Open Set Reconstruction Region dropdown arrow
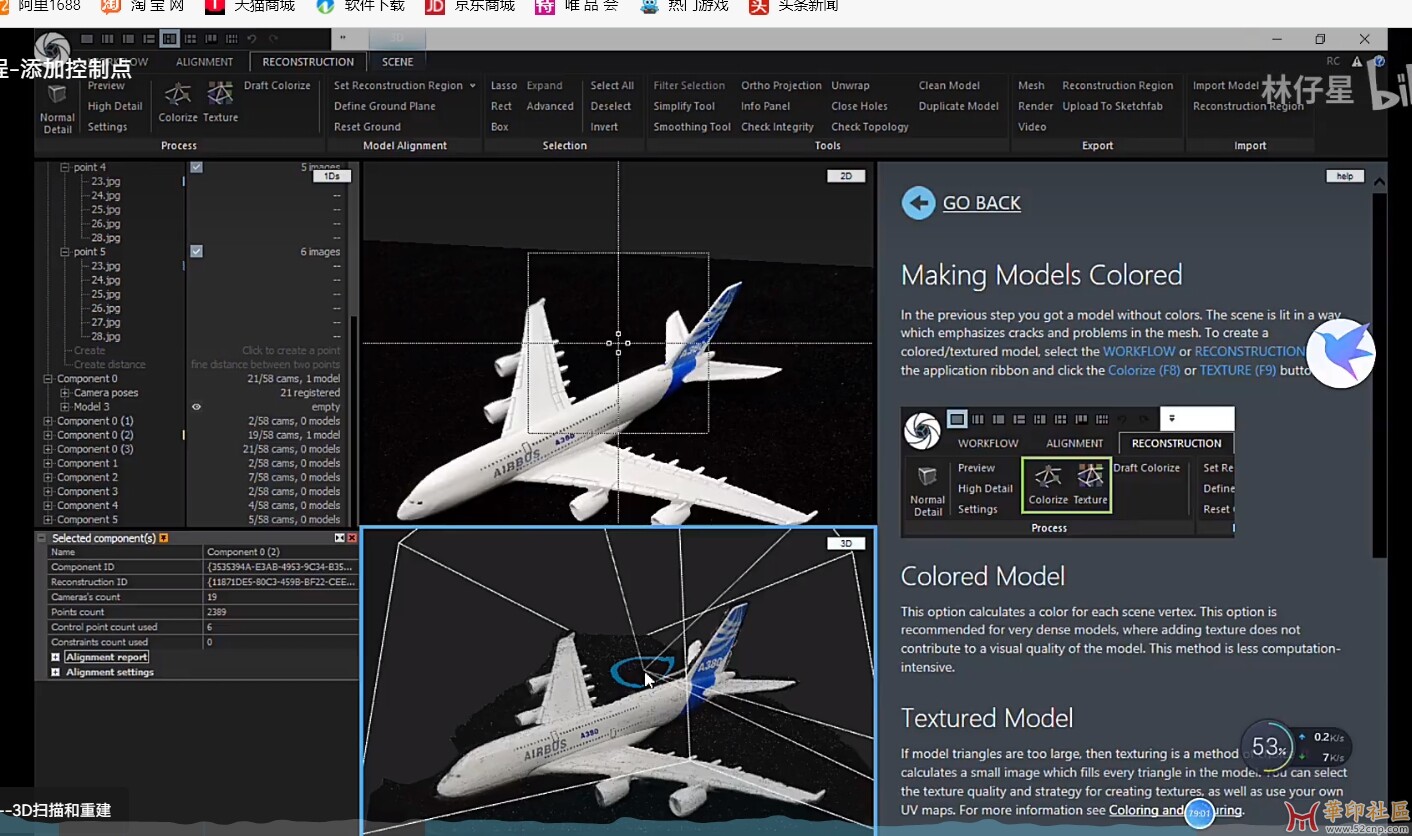 472,86
